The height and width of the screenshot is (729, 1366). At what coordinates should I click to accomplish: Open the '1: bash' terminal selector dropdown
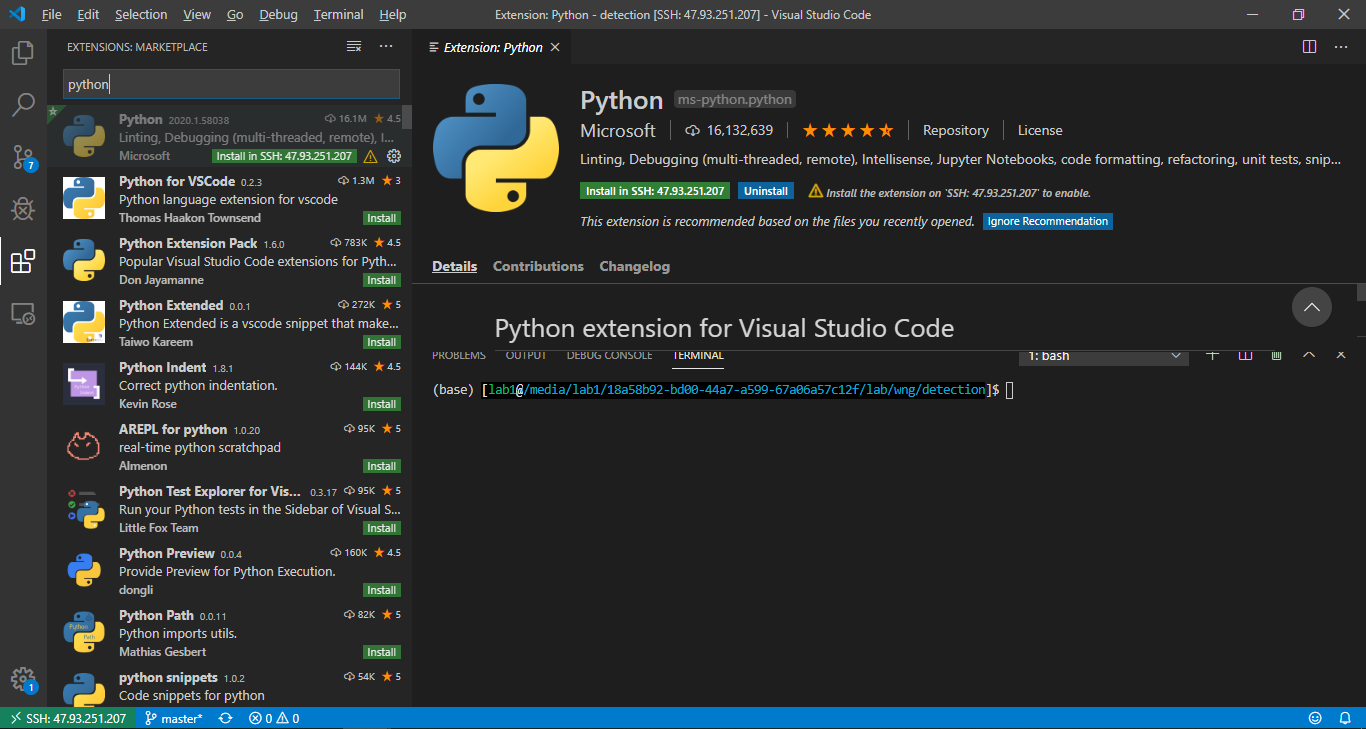1104,356
